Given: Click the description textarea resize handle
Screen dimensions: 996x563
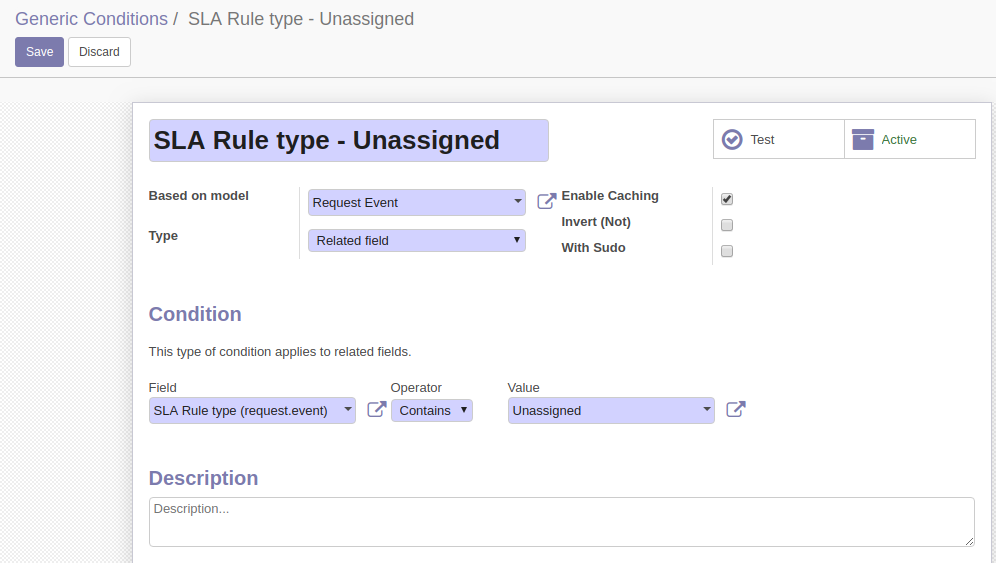Looking at the screenshot, I should [x=969, y=541].
